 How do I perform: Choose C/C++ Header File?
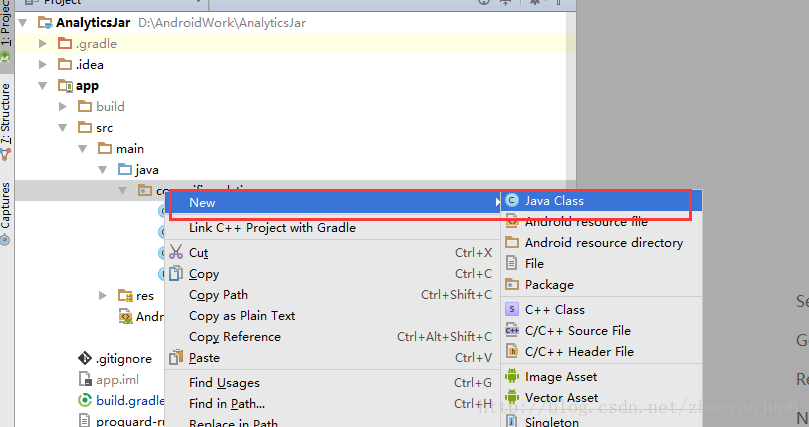pyautogui.click(x=601, y=352)
